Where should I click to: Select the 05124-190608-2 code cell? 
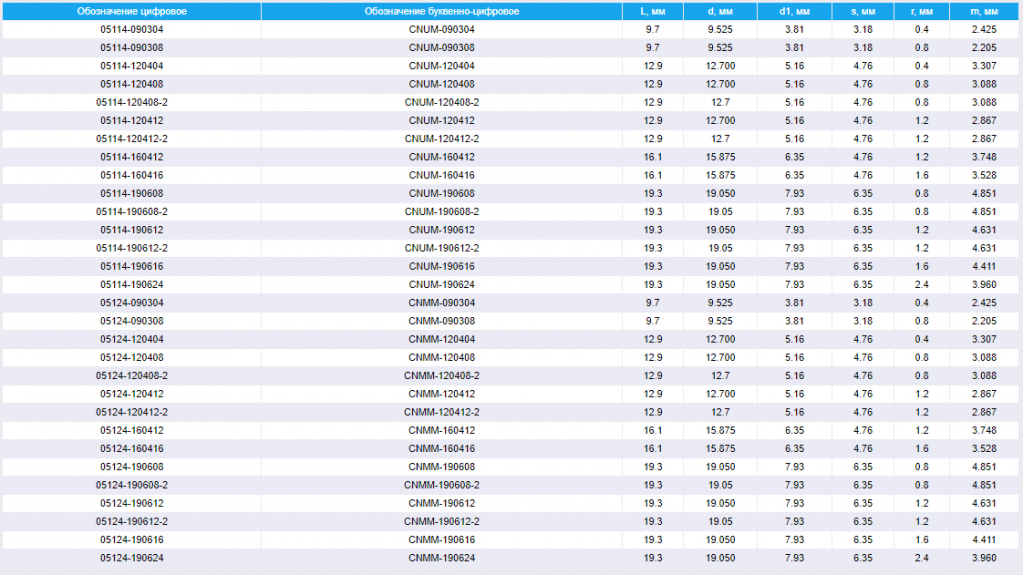point(132,485)
